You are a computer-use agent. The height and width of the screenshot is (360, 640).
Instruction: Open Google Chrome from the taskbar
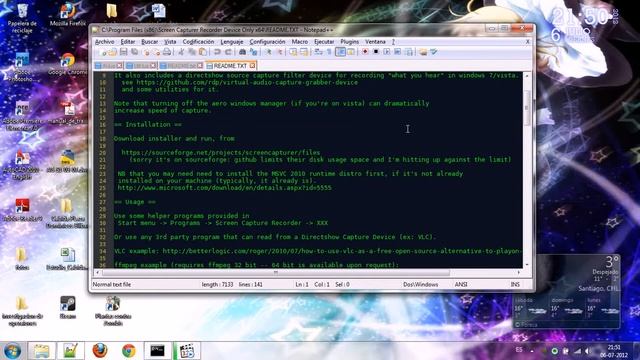129,351
